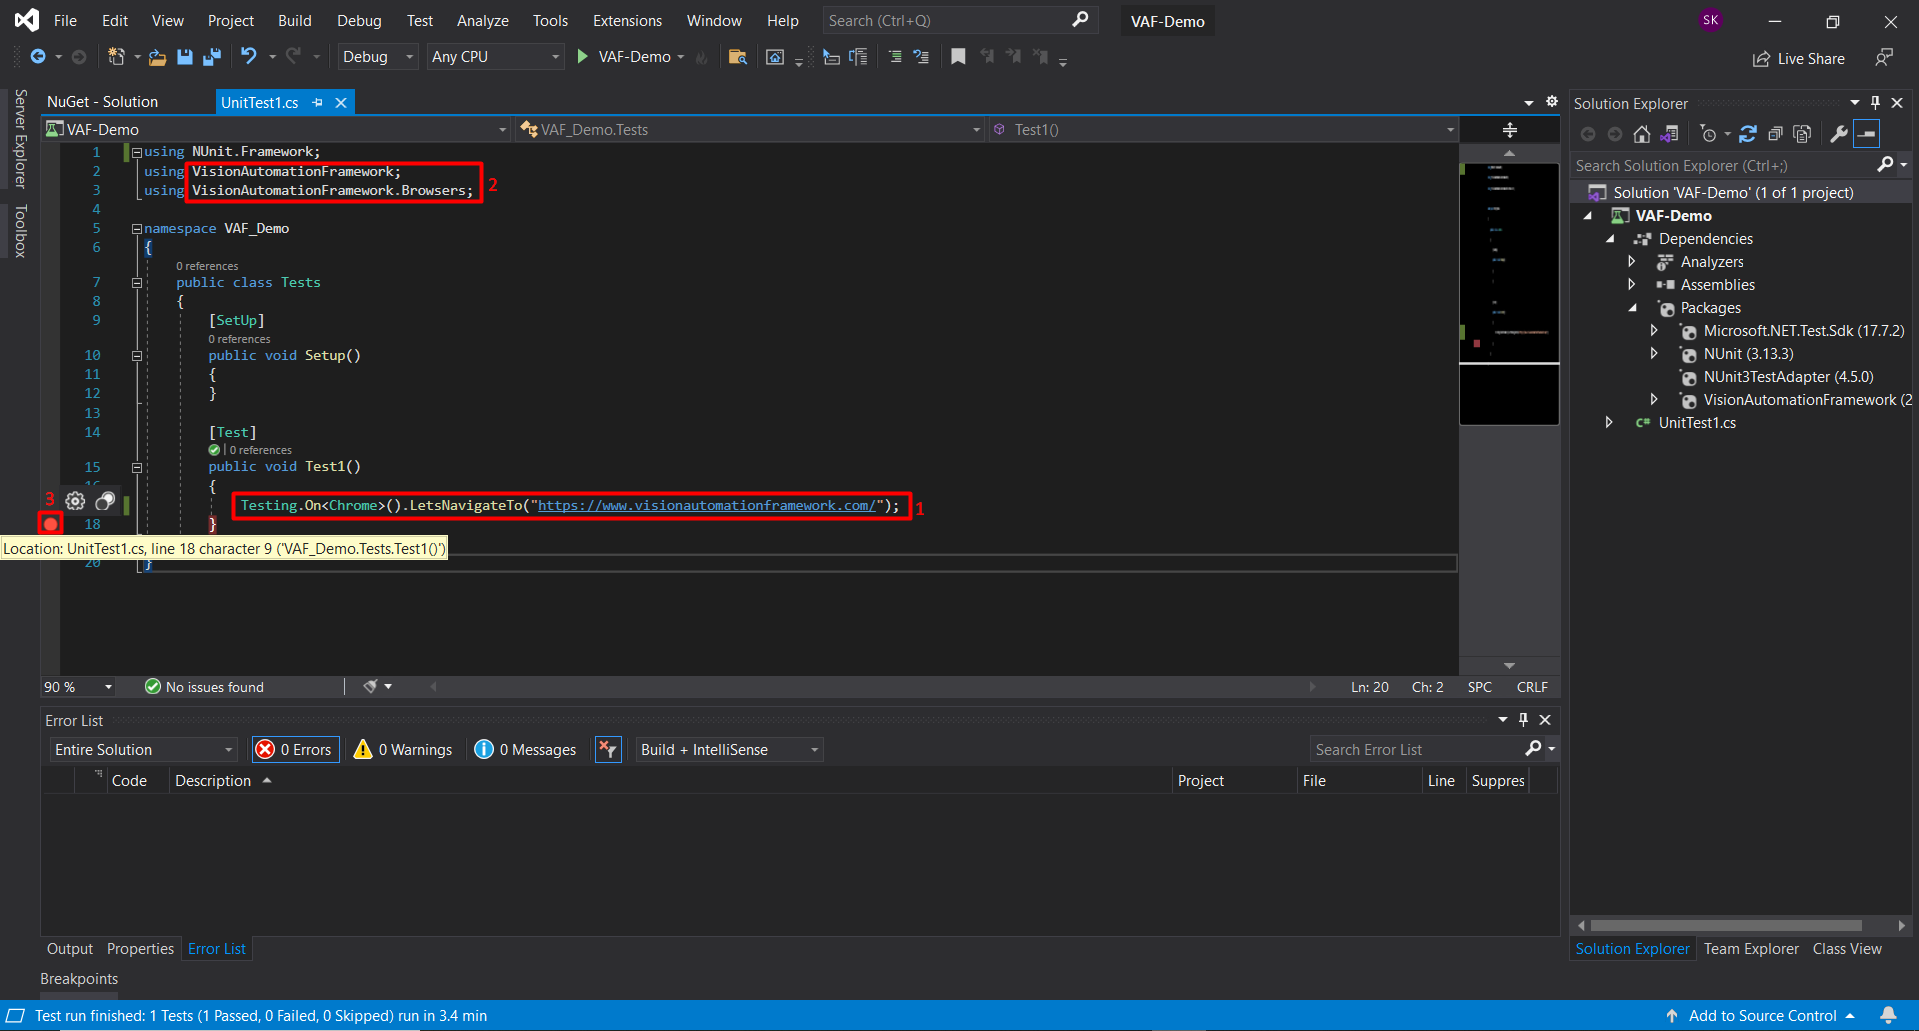Open the Any CPU platform dropdown
Image resolution: width=1919 pixels, height=1031 pixels.
coord(495,57)
